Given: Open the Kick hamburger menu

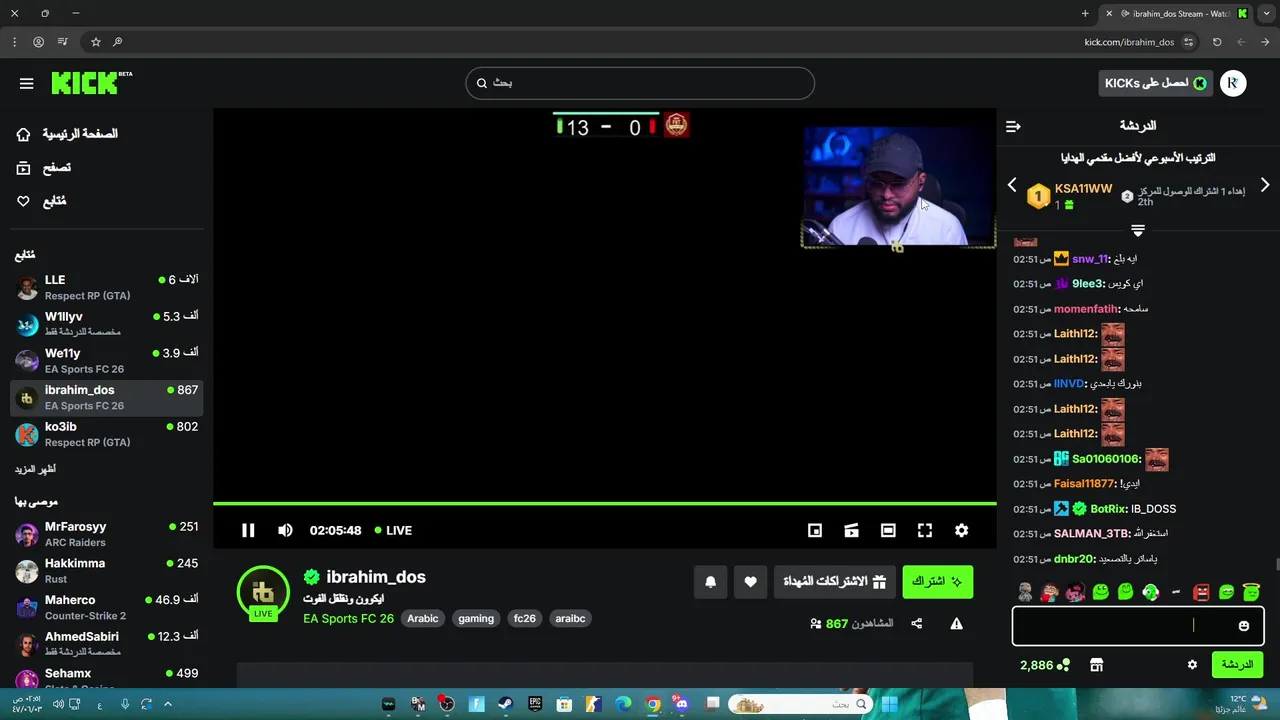Looking at the screenshot, I should click(27, 84).
